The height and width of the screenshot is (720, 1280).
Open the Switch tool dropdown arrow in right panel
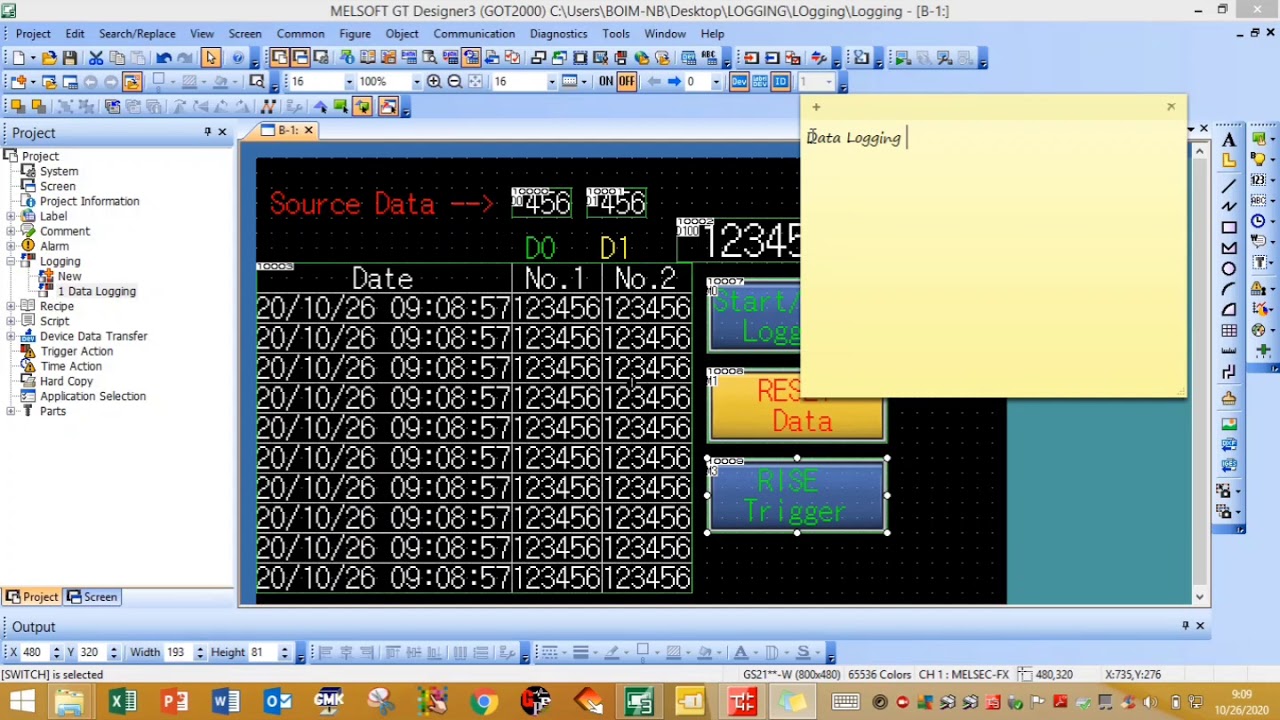coord(1272,141)
